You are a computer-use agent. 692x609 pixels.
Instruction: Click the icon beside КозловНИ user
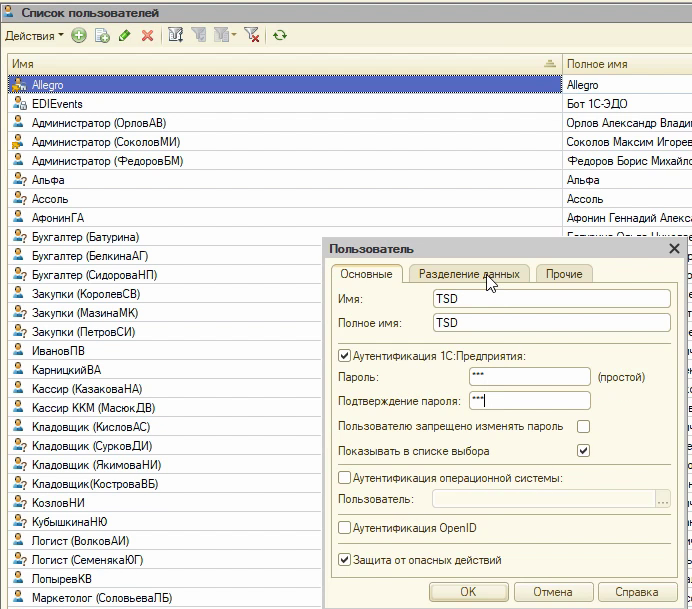click(19, 502)
